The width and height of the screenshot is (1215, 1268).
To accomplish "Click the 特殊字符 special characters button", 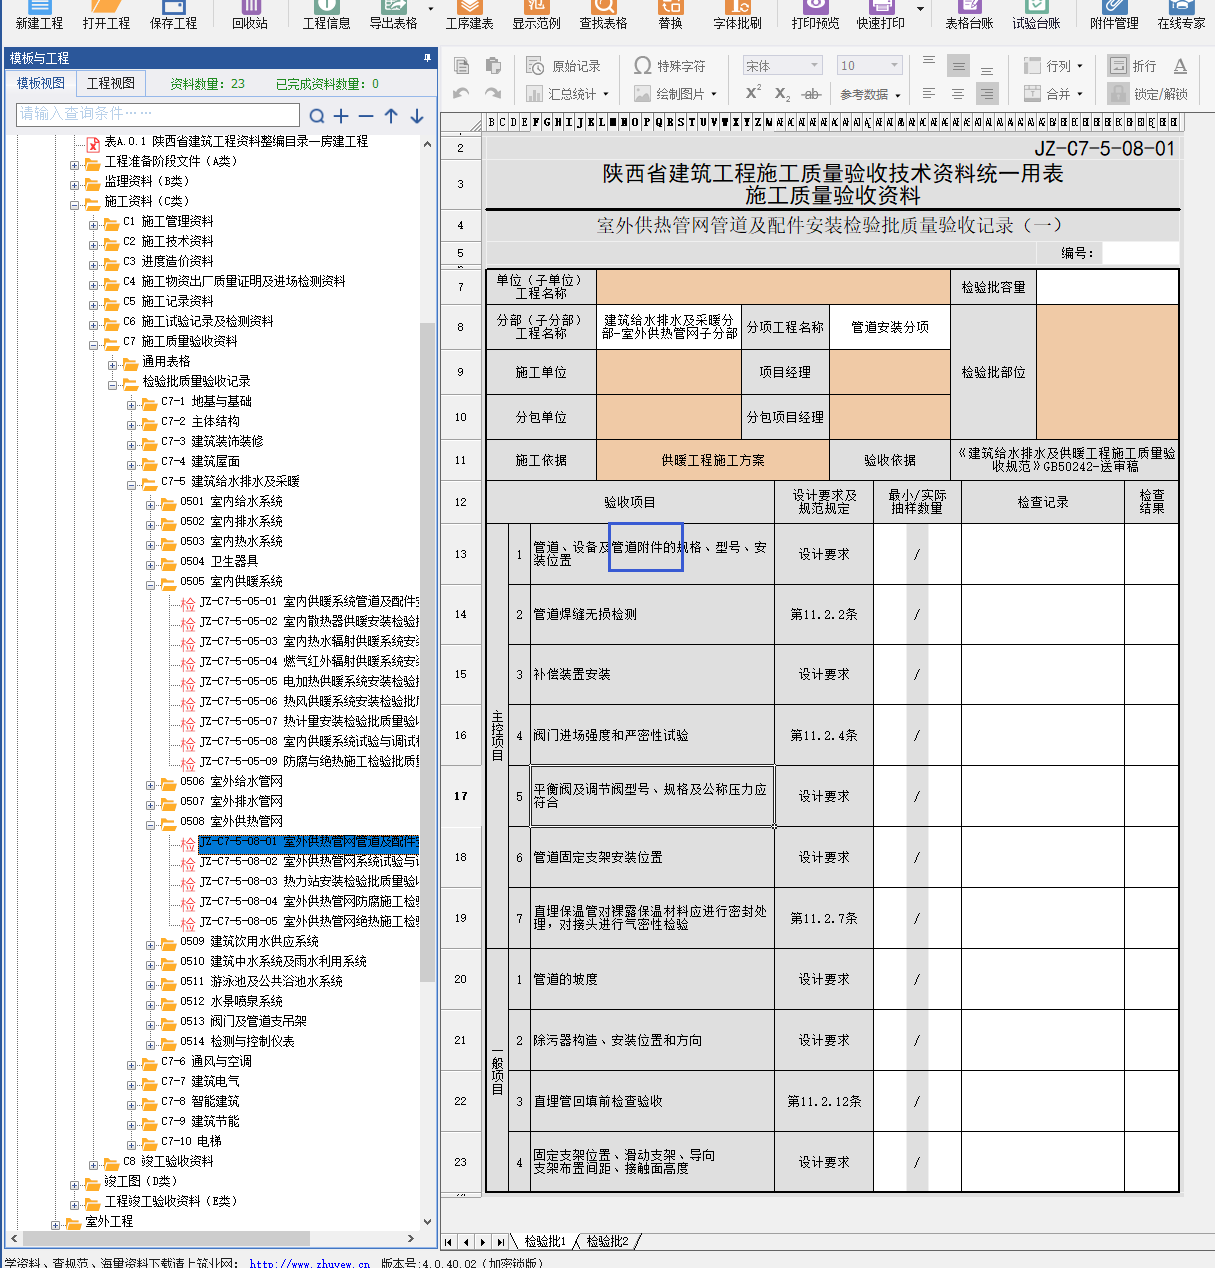I will click(x=670, y=66).
